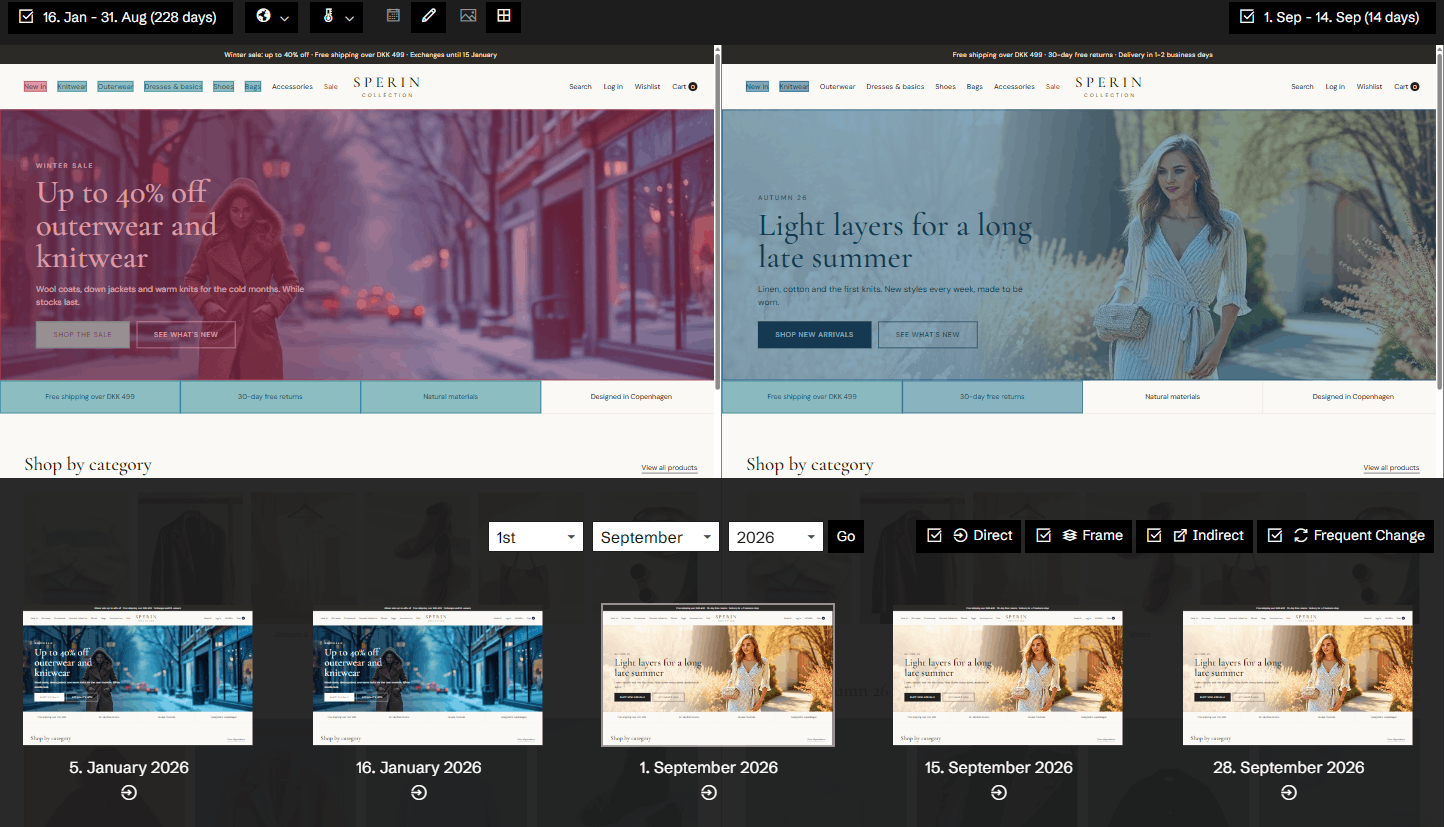Click the image view icon in toolbar

pyautogui.click(x=468, y=16)
